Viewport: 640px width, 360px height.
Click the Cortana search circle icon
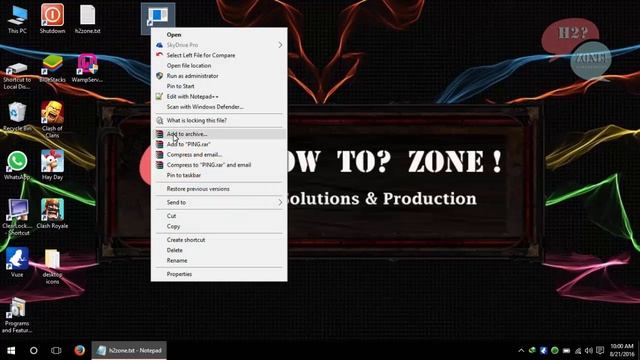(x=33, y=350)
